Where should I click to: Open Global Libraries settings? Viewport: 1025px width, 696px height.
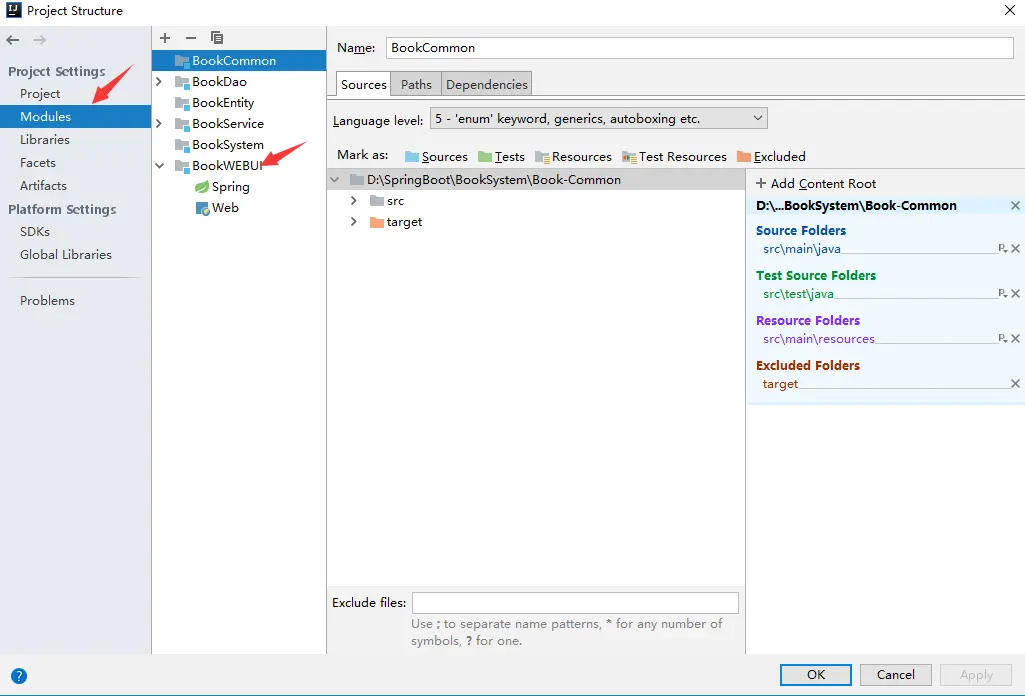coord(65,255)
